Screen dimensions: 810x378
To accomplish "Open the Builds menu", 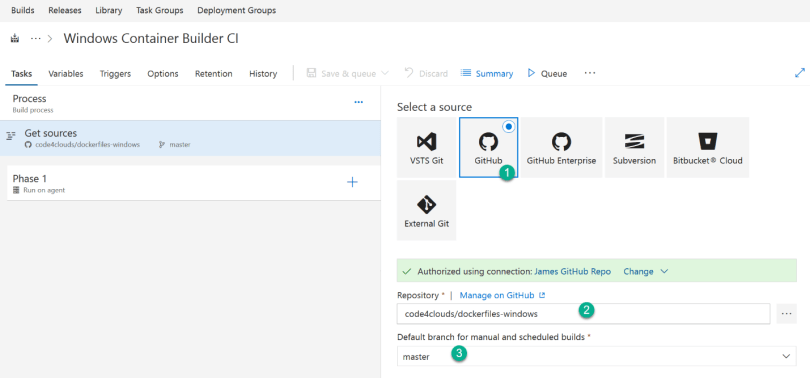I will 23,10.
